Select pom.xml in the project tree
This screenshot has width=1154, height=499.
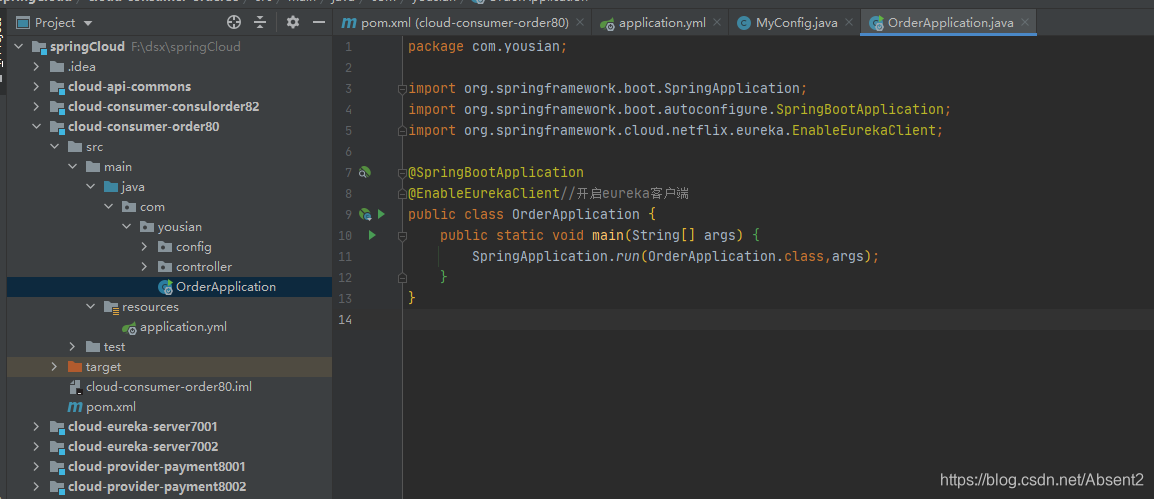(x=169, y=406)
